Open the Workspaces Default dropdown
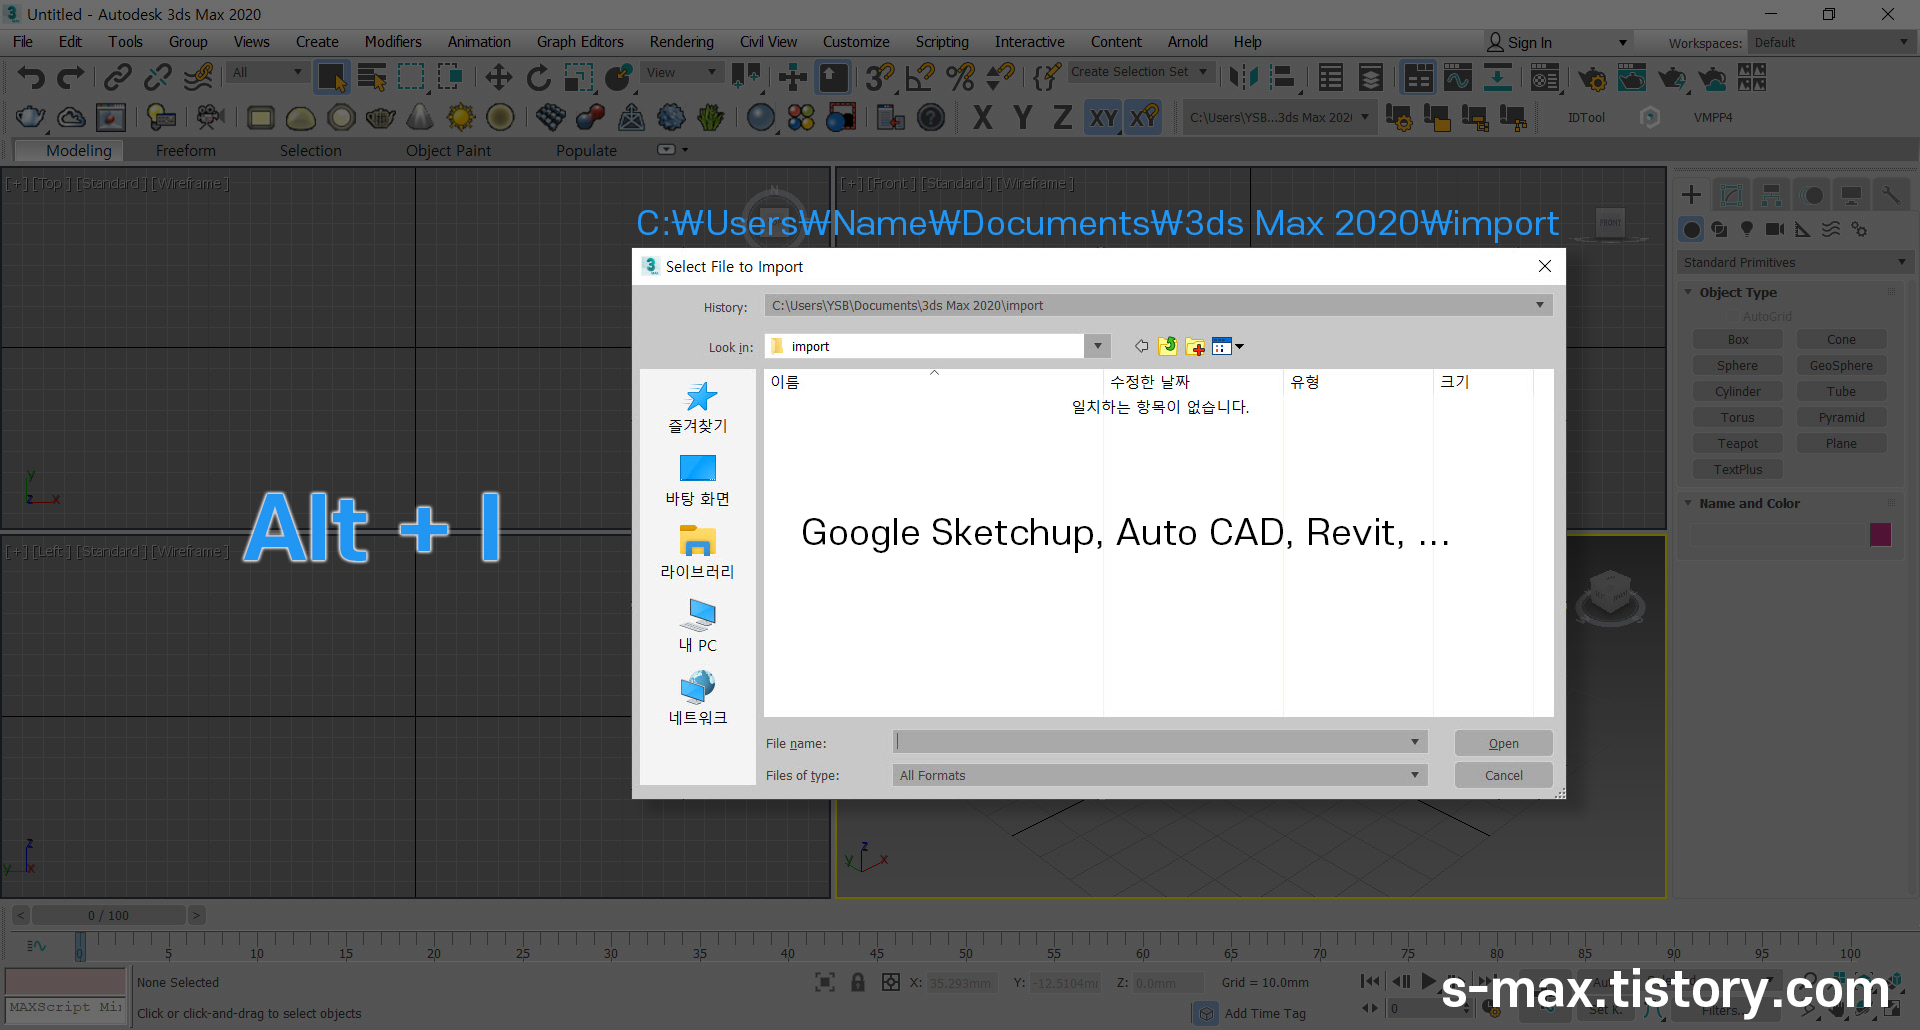The width and height of the screenshot is (1920, 1030). pyautogui.click(x=1831, y=42)
